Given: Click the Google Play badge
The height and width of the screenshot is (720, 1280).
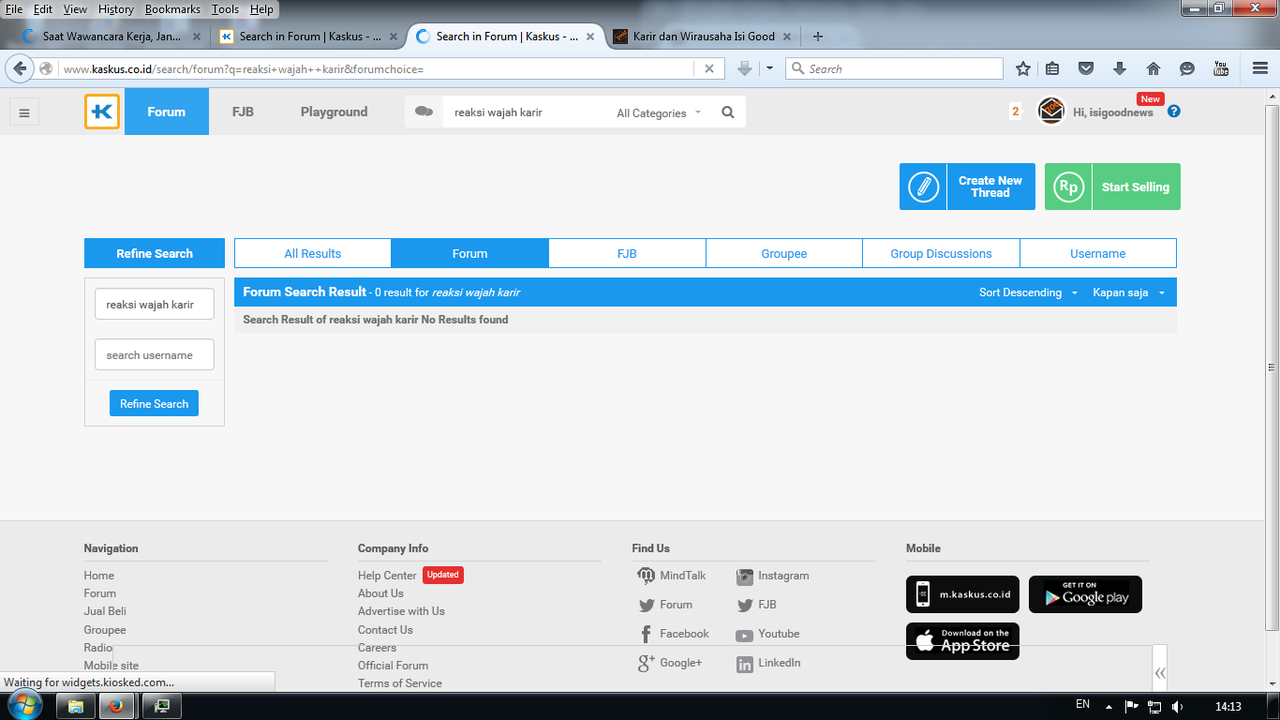Looking at the screenshot, I should click(1085, 594).
